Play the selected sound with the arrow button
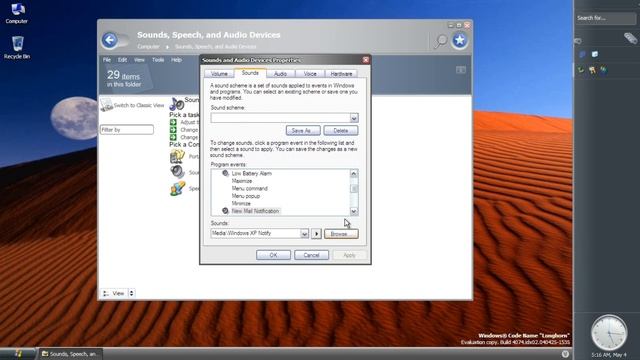Viewport: 640px width, 360px height. point(316,233)
